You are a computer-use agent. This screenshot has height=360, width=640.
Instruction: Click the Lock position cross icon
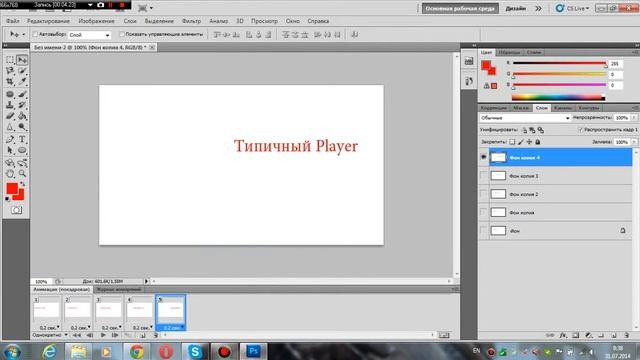(x=529, y=142)
